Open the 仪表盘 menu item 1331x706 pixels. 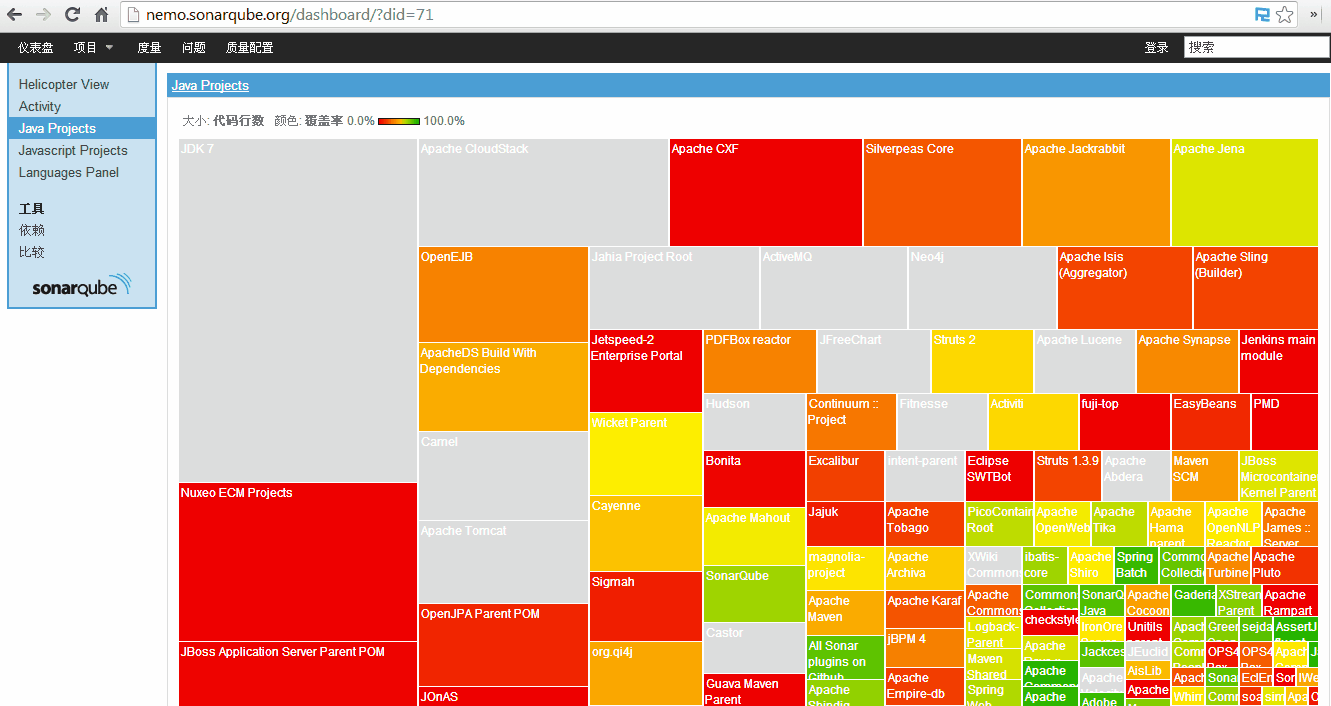click(x=36, y=47)
